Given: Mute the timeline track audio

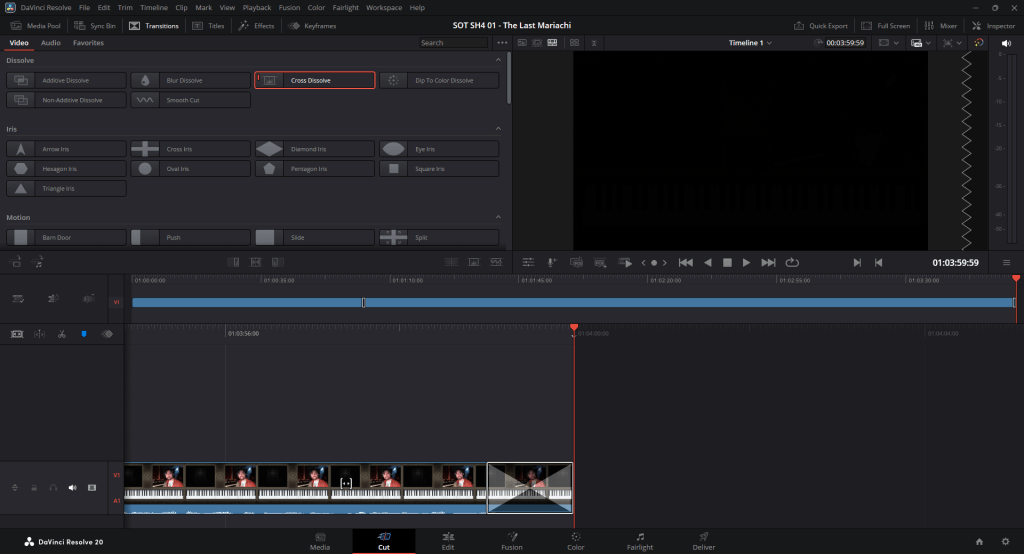Looking at the screenshot, I should tap(72, 488).
